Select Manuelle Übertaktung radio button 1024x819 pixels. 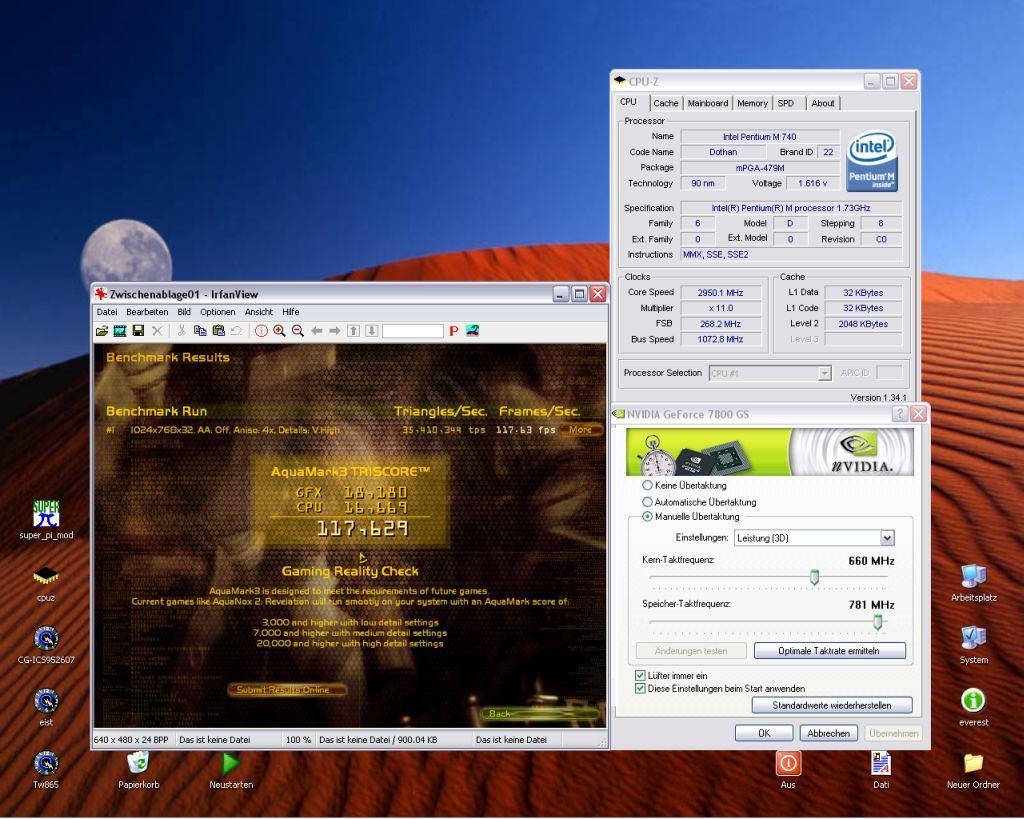(x=647, y=517)
